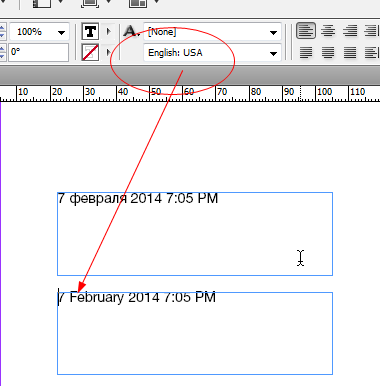Open the 100% scale dropdown arrow
The height and width of the screenshot is (386, 380).
[x=61, y=32]
